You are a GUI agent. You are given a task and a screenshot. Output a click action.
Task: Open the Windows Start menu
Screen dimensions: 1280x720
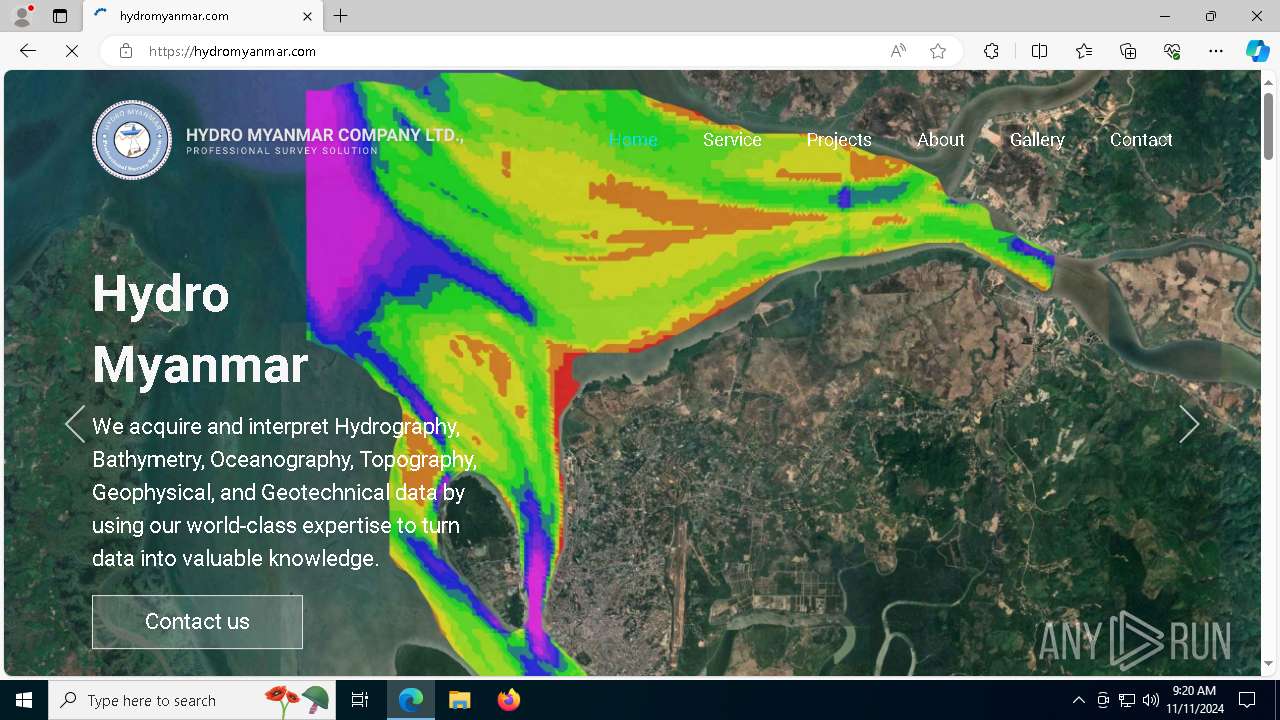point(24,700)
